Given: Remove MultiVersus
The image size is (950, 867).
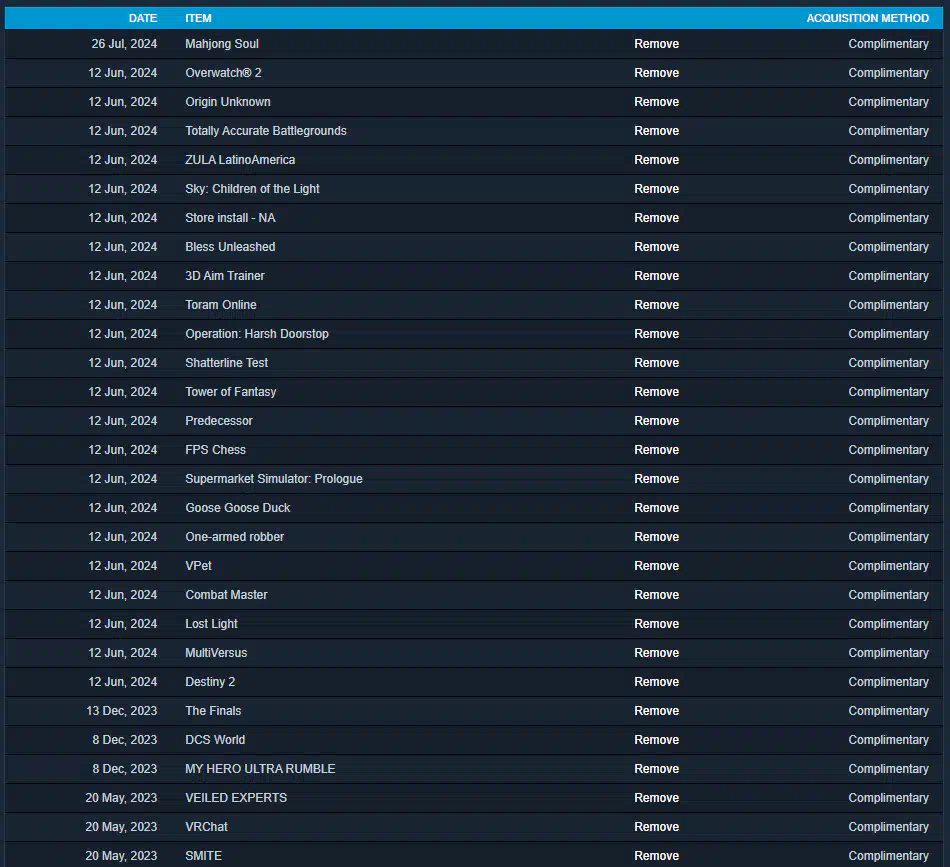Looking at the screenshot, I should [656, 653].
